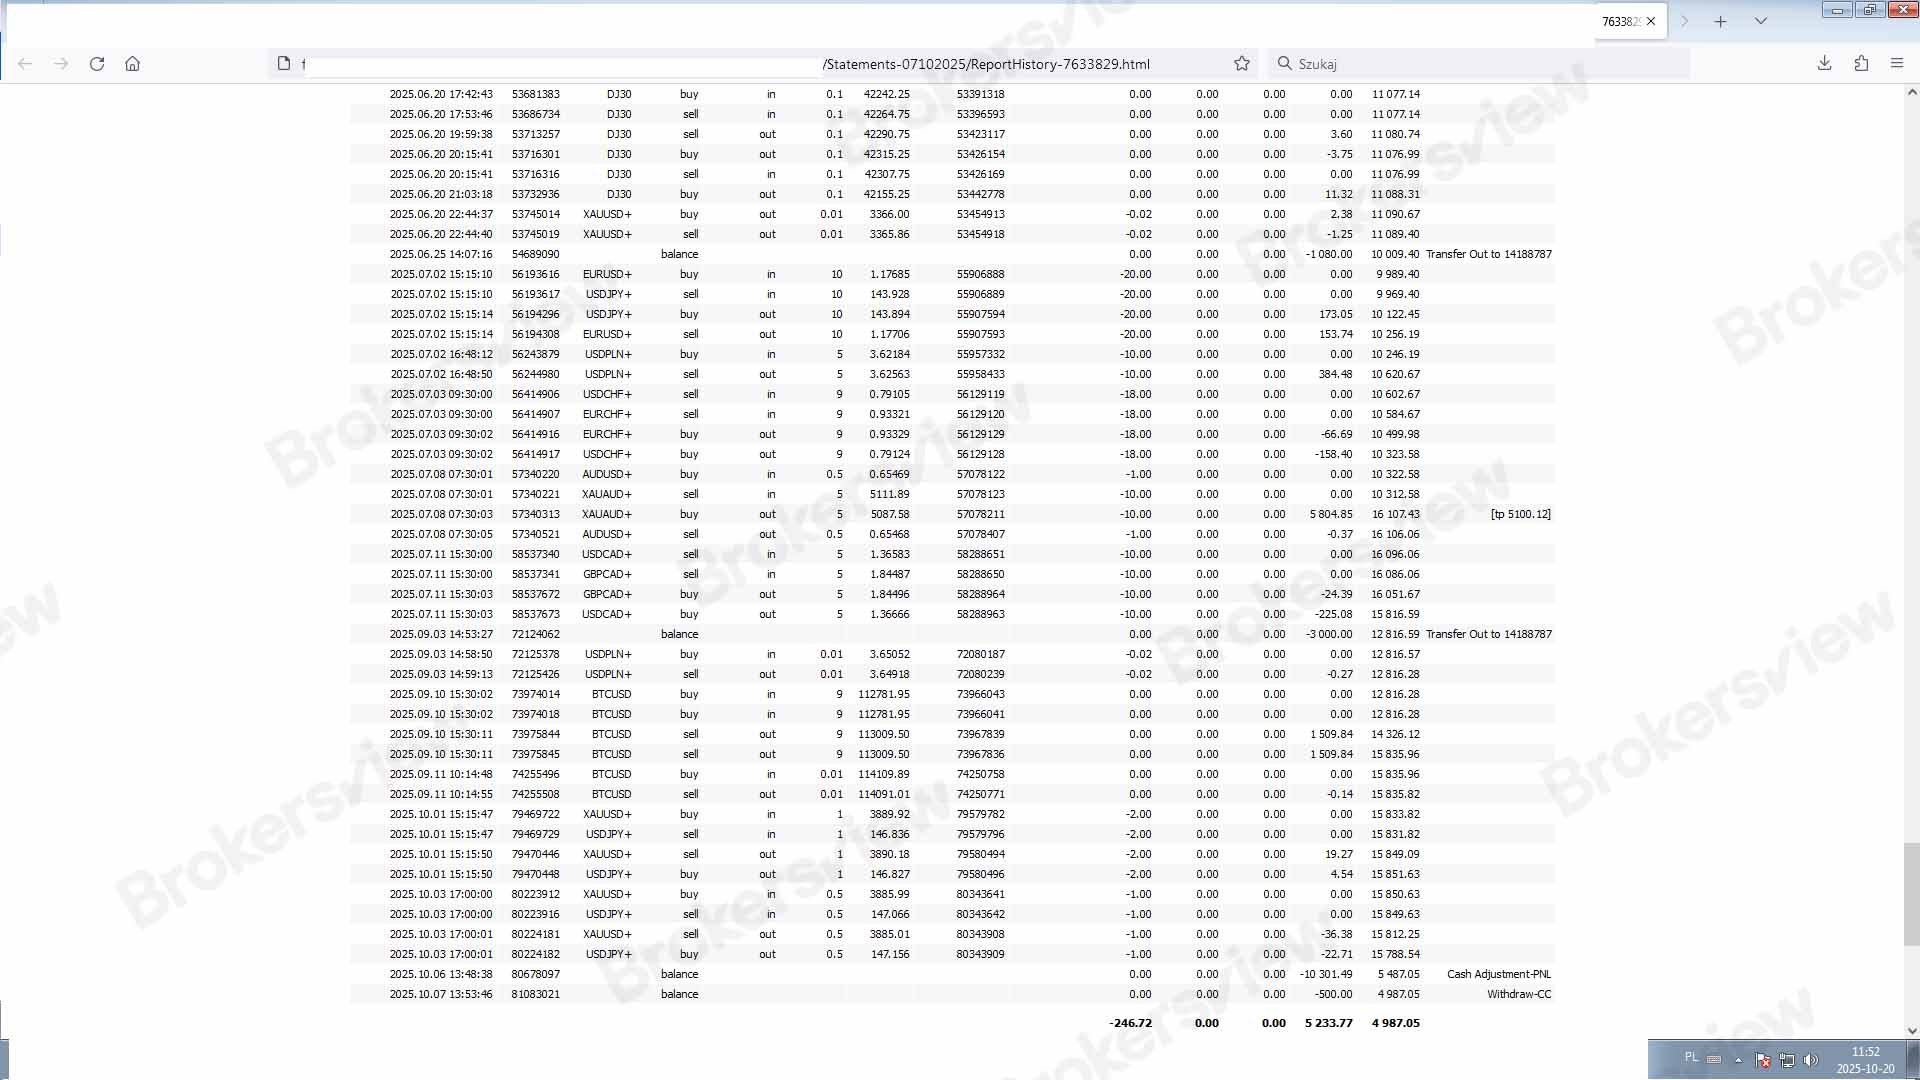1920x1080 pixels.
Task: Click the page info document icon
Action: tap(284, 64)
